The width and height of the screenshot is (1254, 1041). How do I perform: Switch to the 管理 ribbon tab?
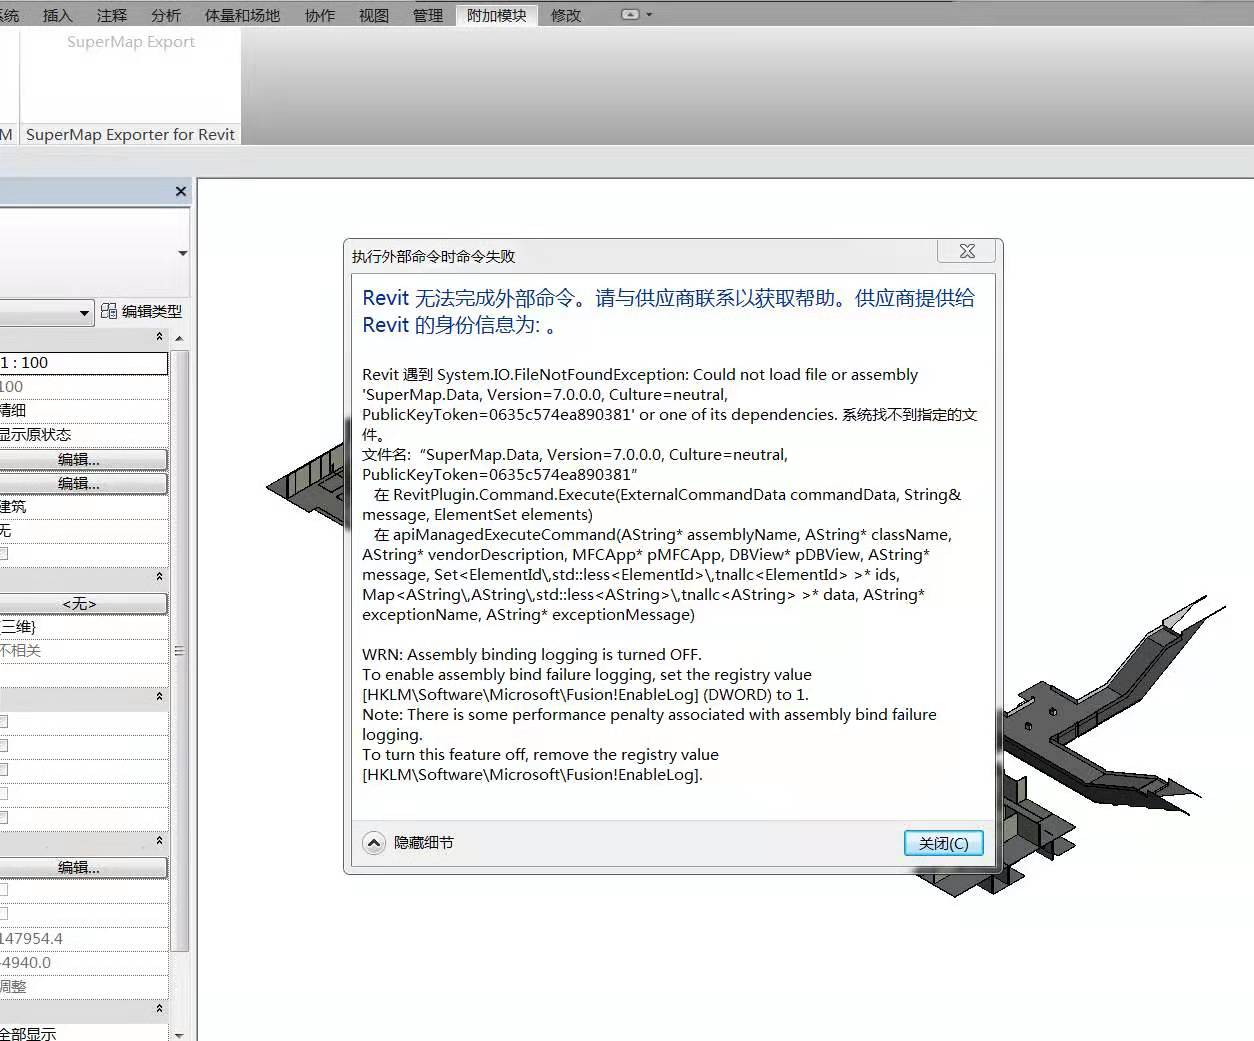[x=428, y=15]
